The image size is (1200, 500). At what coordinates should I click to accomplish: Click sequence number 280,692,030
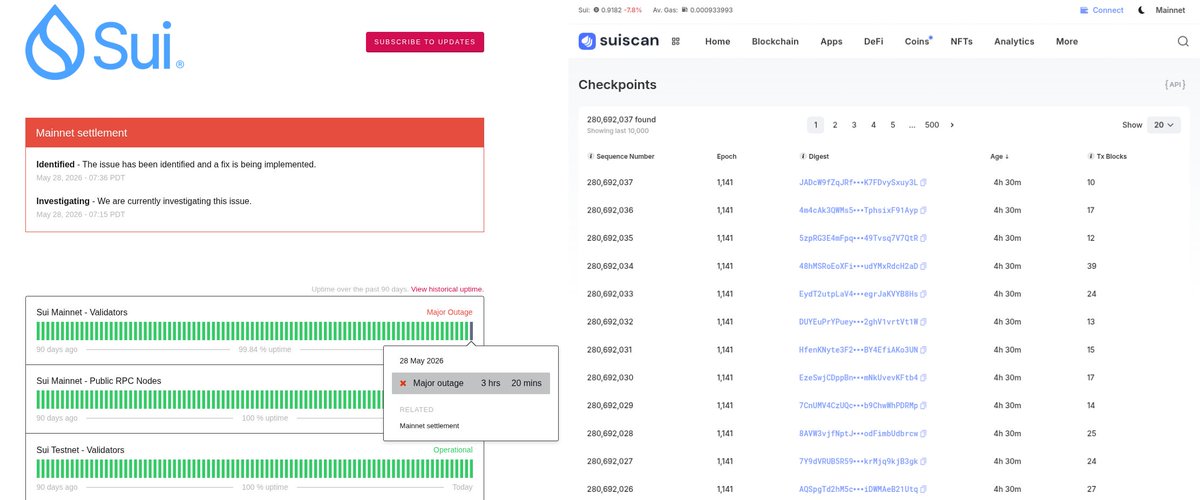point(610,378)
